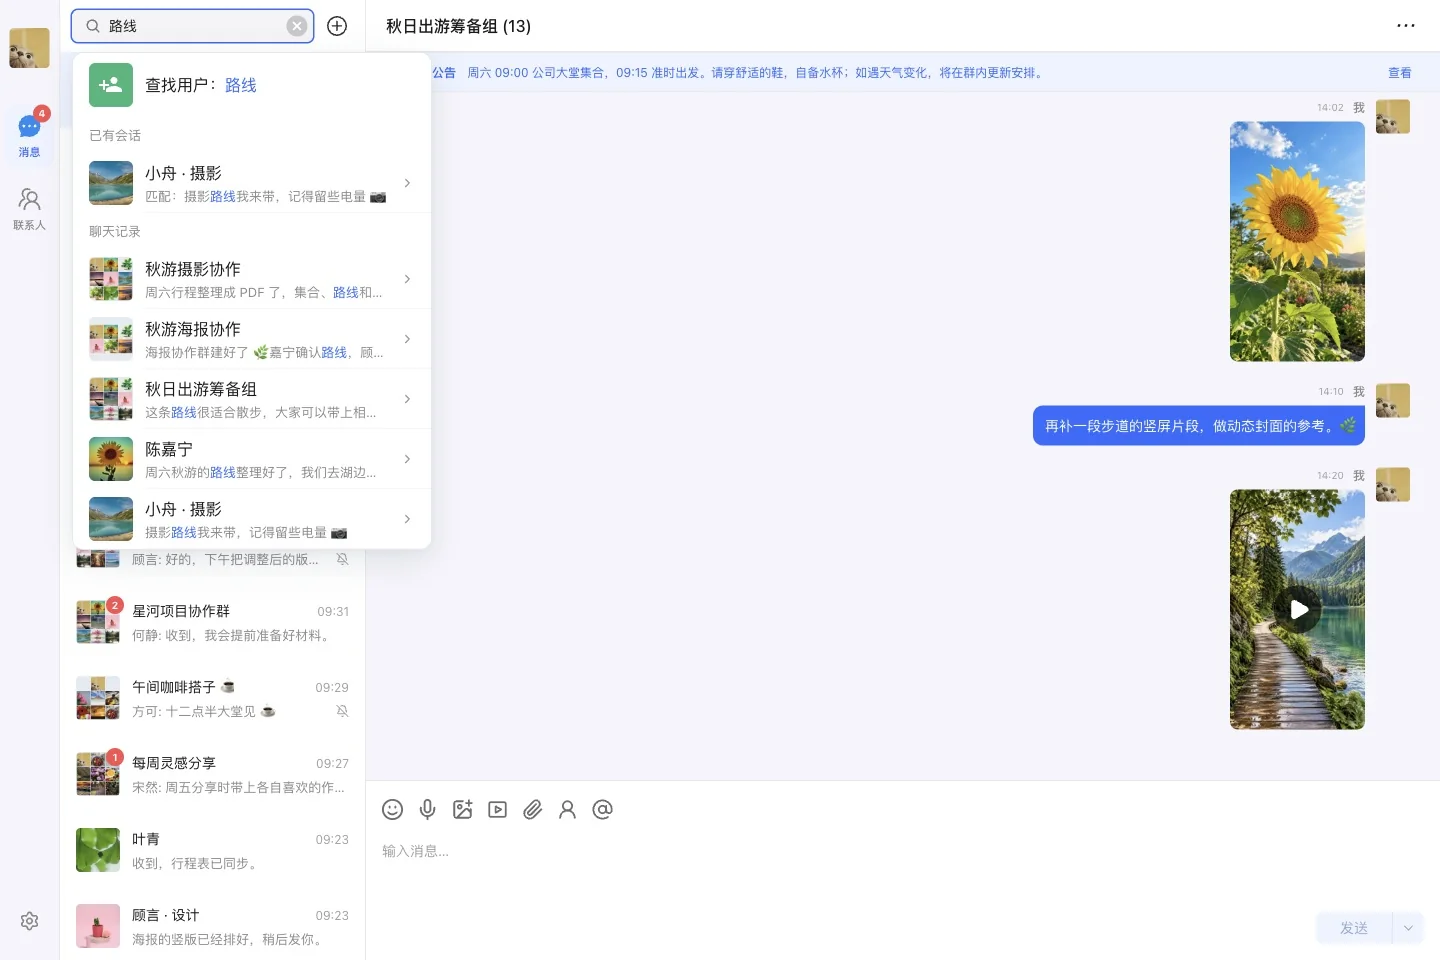This screenshot has width=1440, height=960.
Task: Open 午间咖啡搭子 conversation
Action: point(212,699)
